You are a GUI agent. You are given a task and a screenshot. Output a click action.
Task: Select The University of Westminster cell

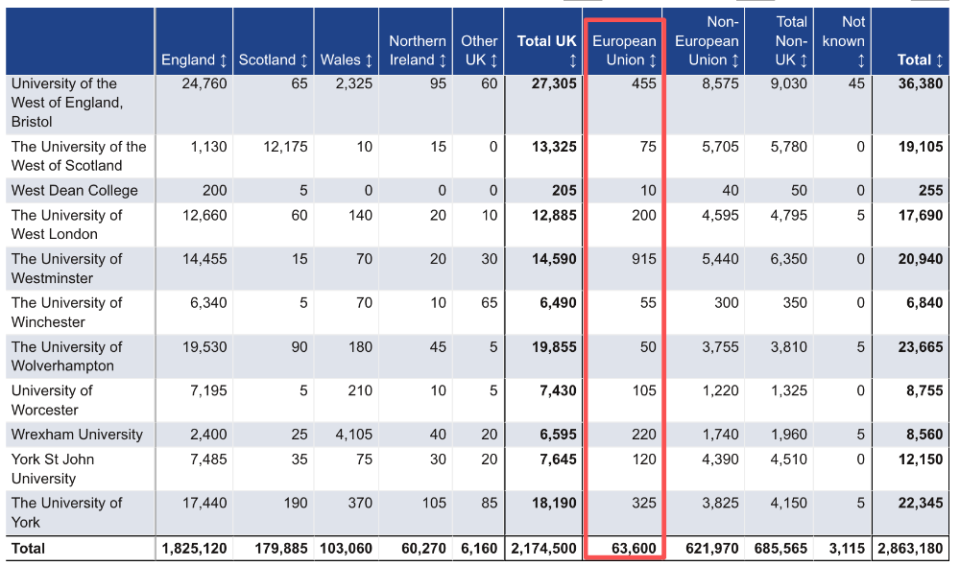coord(66,268)
